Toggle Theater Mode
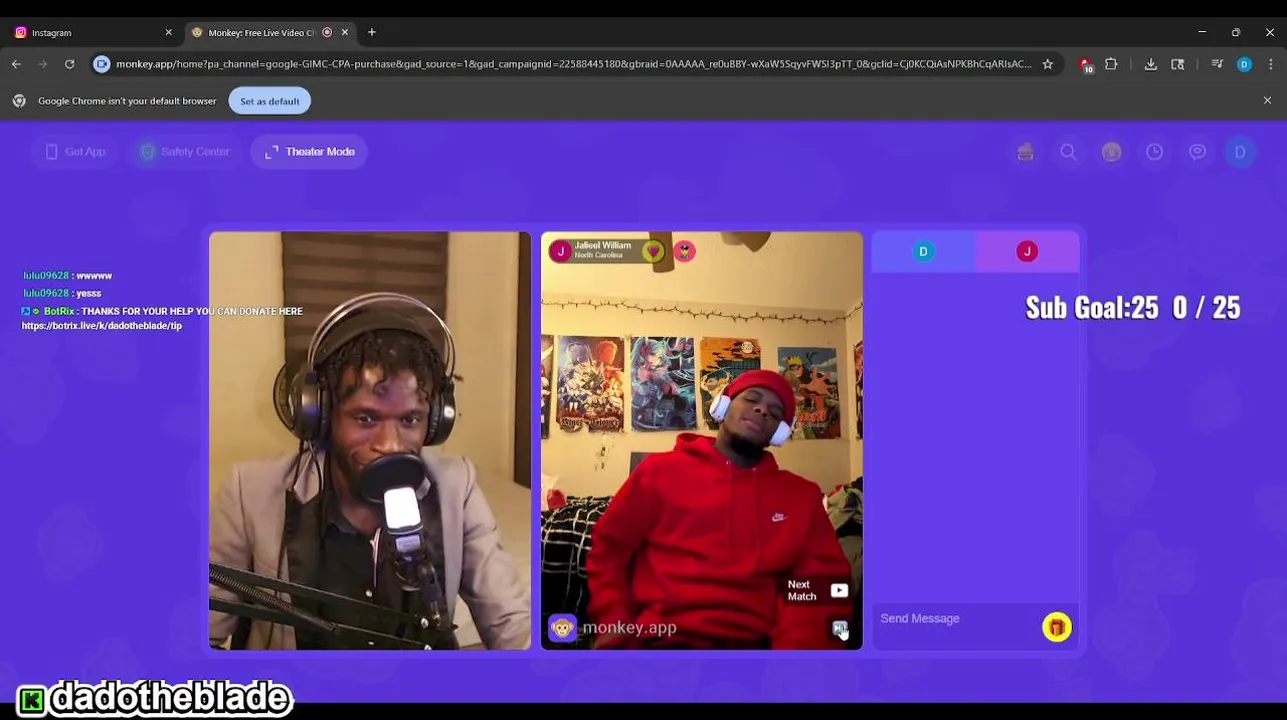The image size is (1287, 720). [x=310, y=152]
